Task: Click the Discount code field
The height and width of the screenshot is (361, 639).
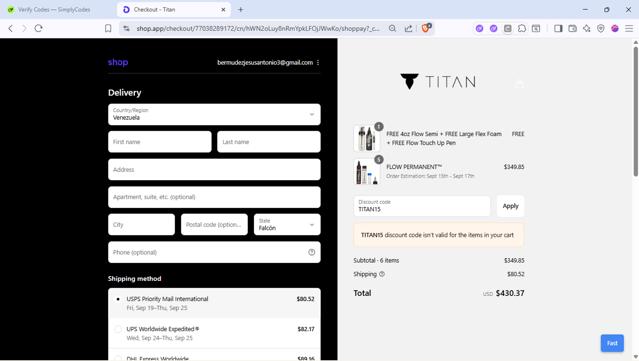Action: coord(422,206)
